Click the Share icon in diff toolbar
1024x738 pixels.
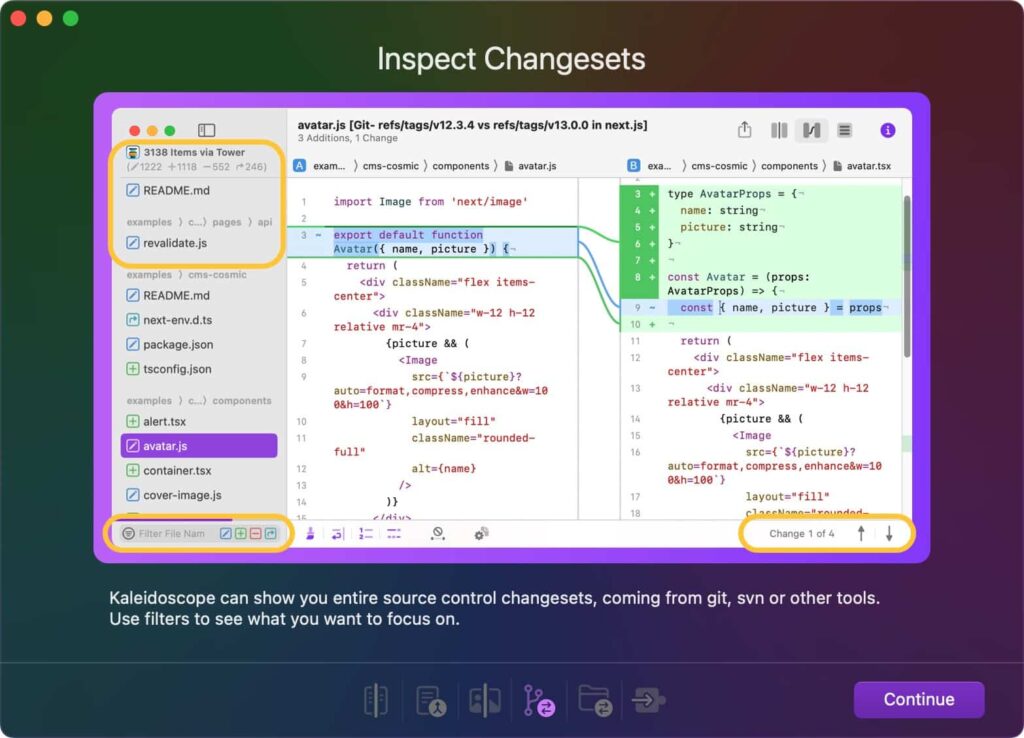coord(744,130)
